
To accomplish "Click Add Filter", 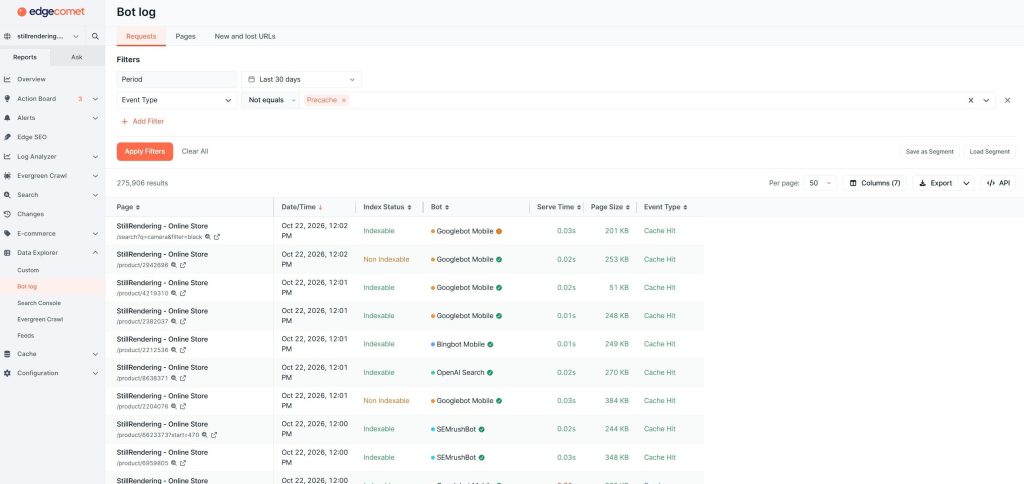I will click(142, 121).
